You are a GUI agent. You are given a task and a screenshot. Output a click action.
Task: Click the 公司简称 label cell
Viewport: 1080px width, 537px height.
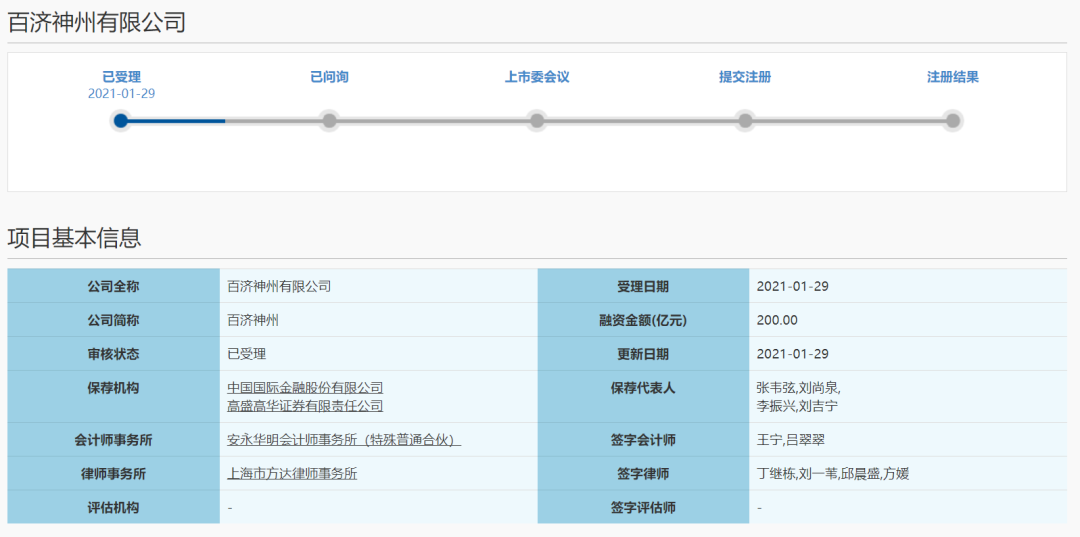tap(114, 320)
